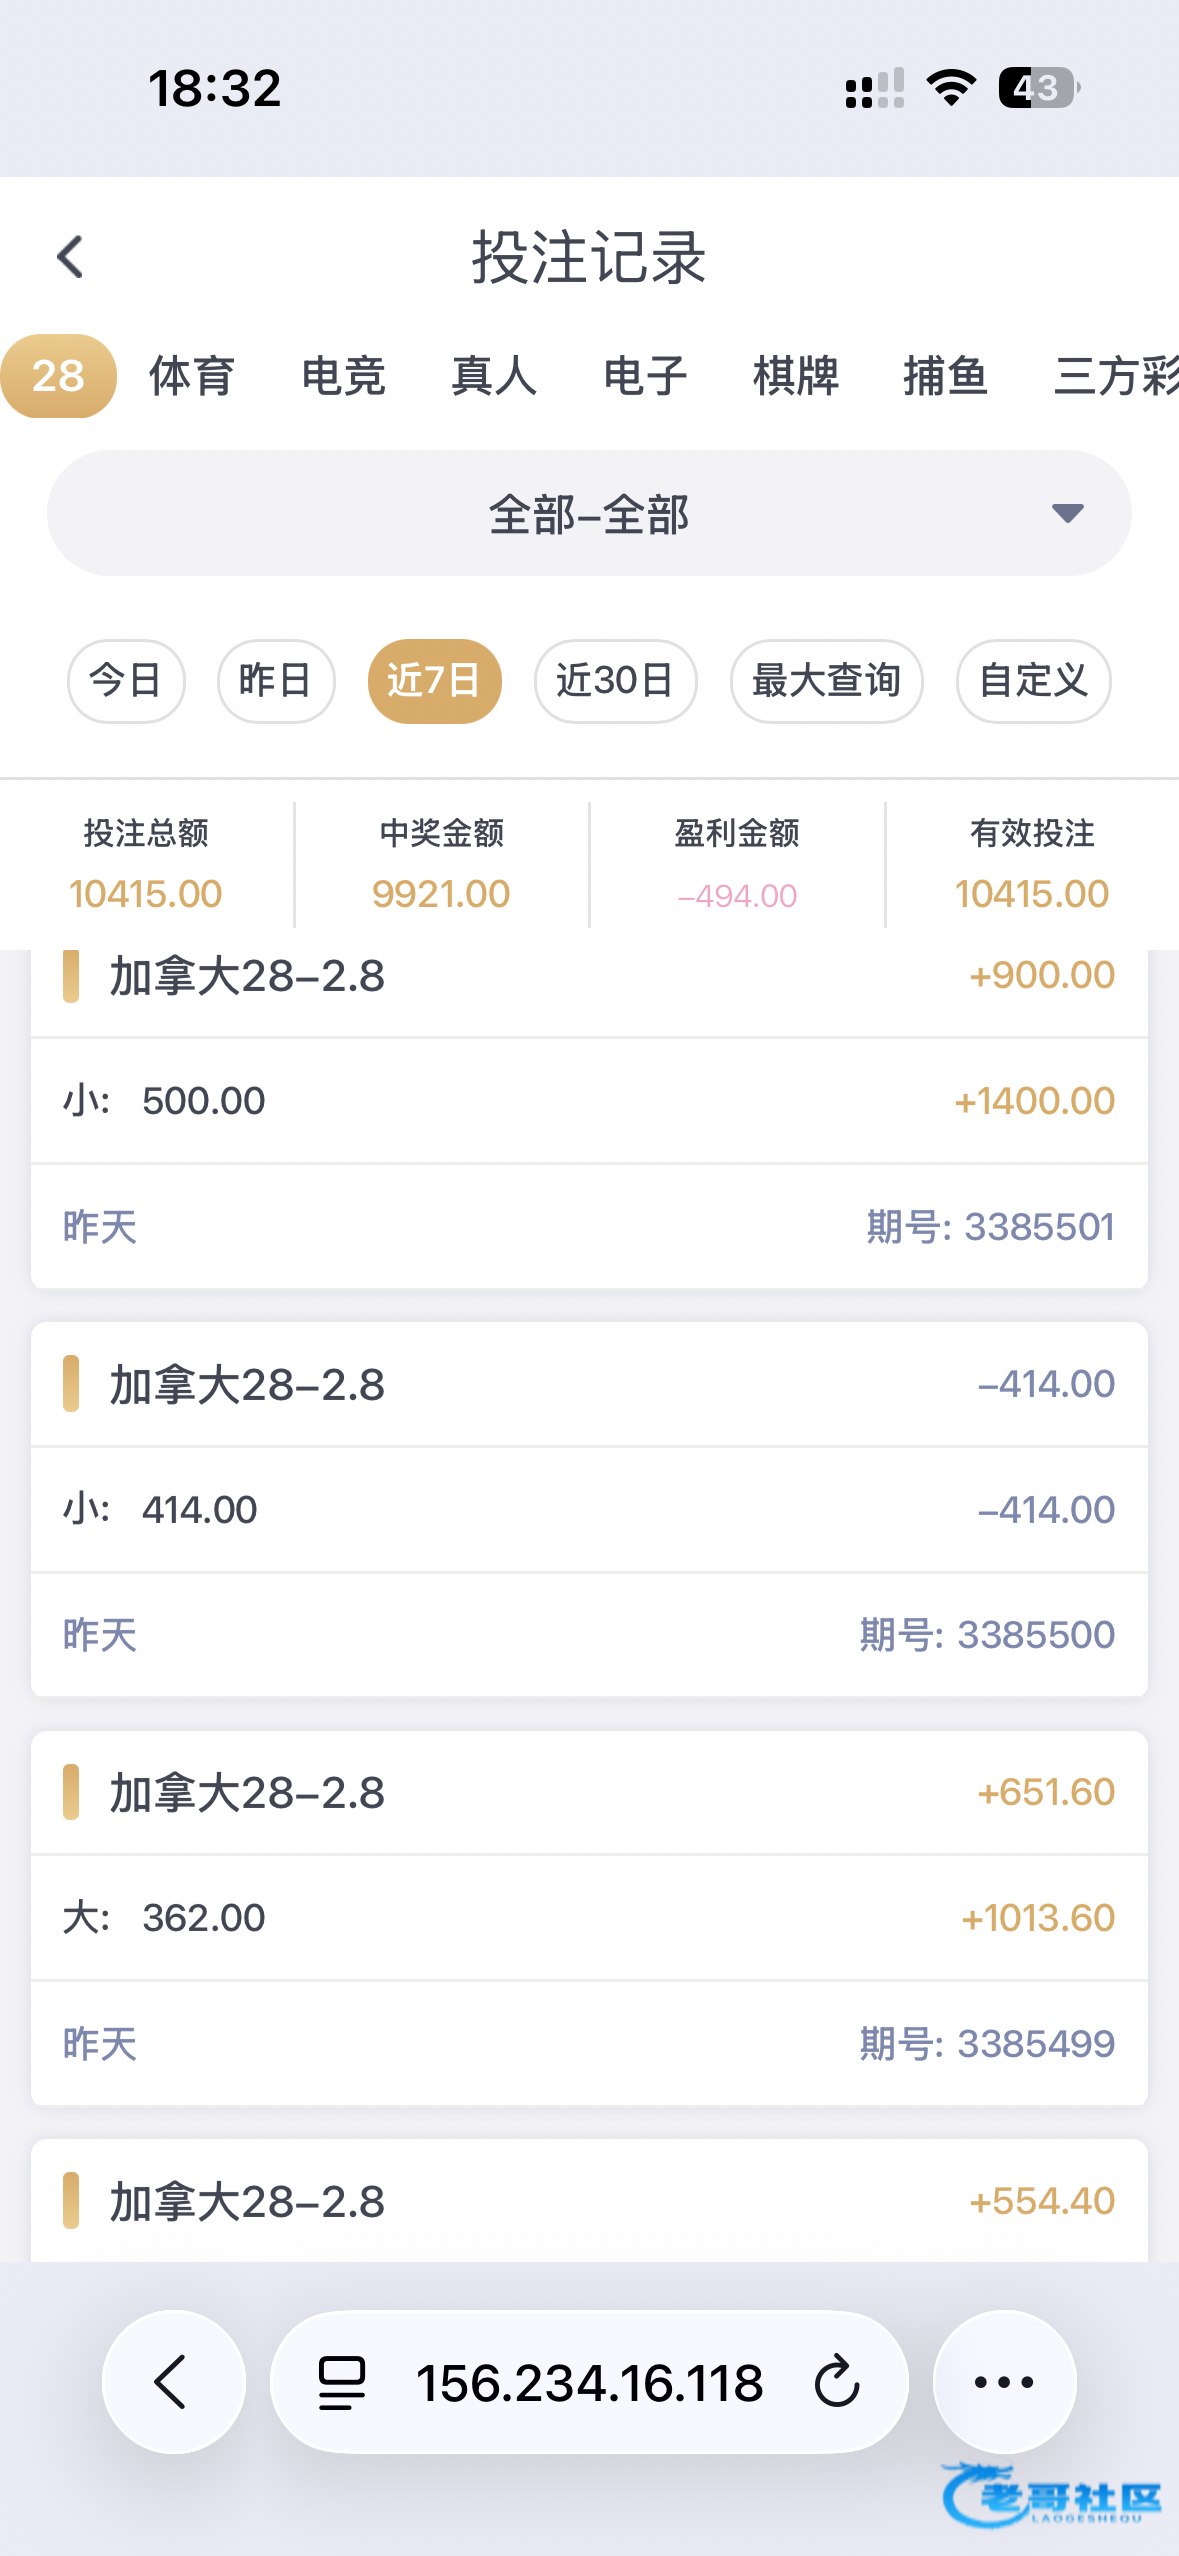The image size is (1179, 2556).
Task: Open the browser three-dots menu
Action: 1004,2381
